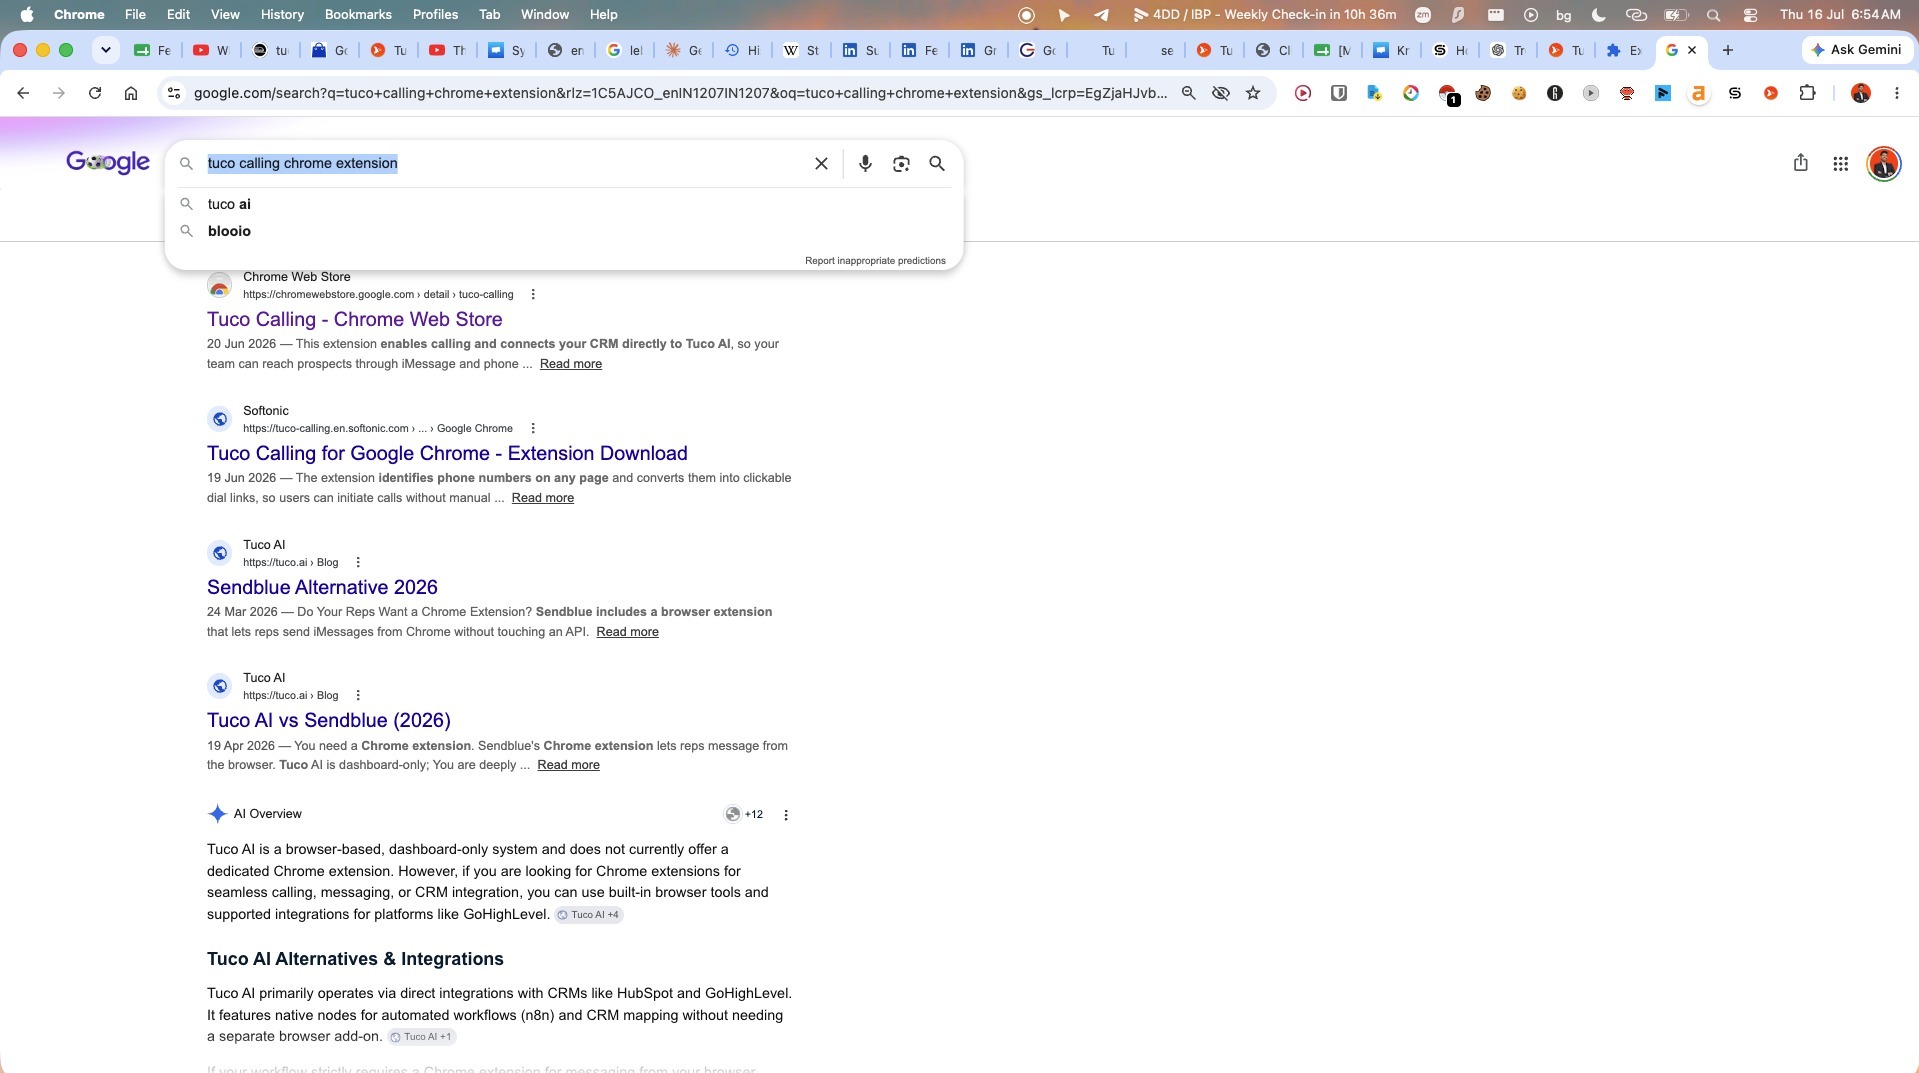This screenshot has height=1073, width=1919.
Task: Open macOS Control Center in the menu bar
Action: coord(1750,14)
